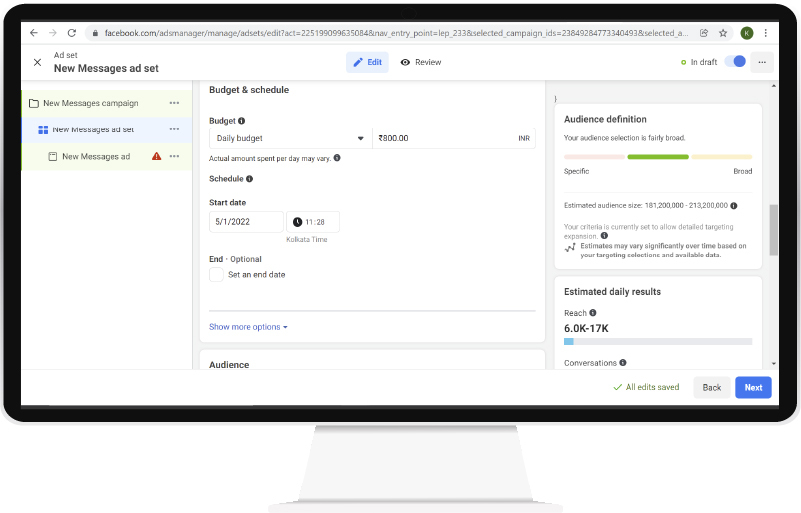Open options for New Messages campaign

[x=174, y=103]
